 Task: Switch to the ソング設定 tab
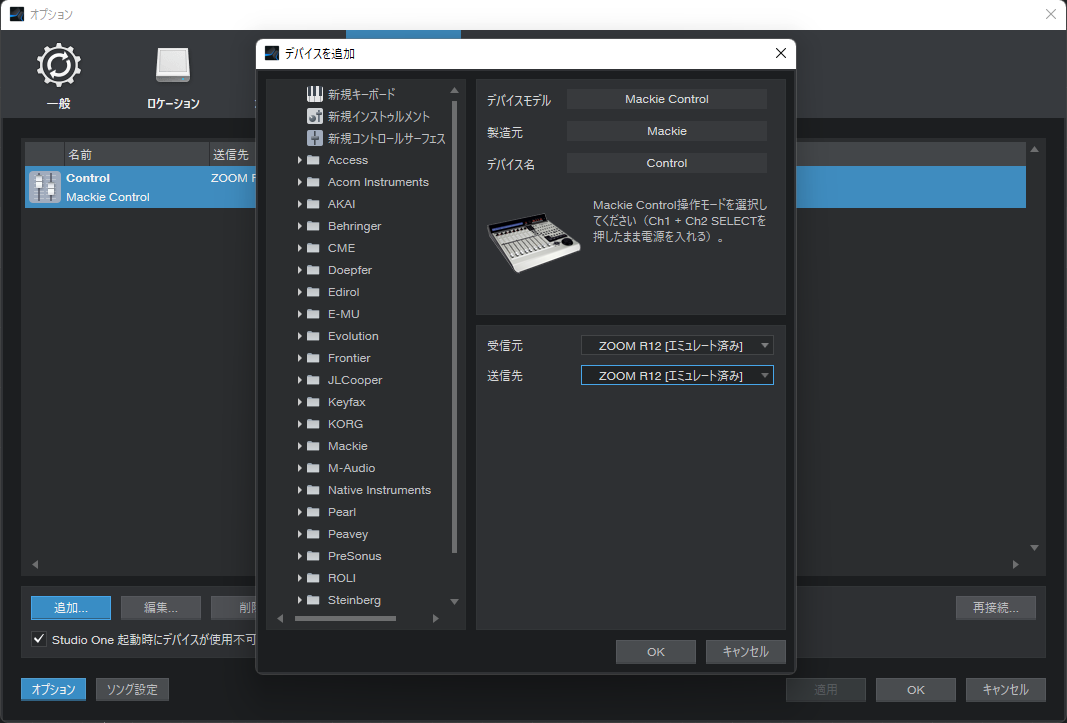tap(132, 690)
